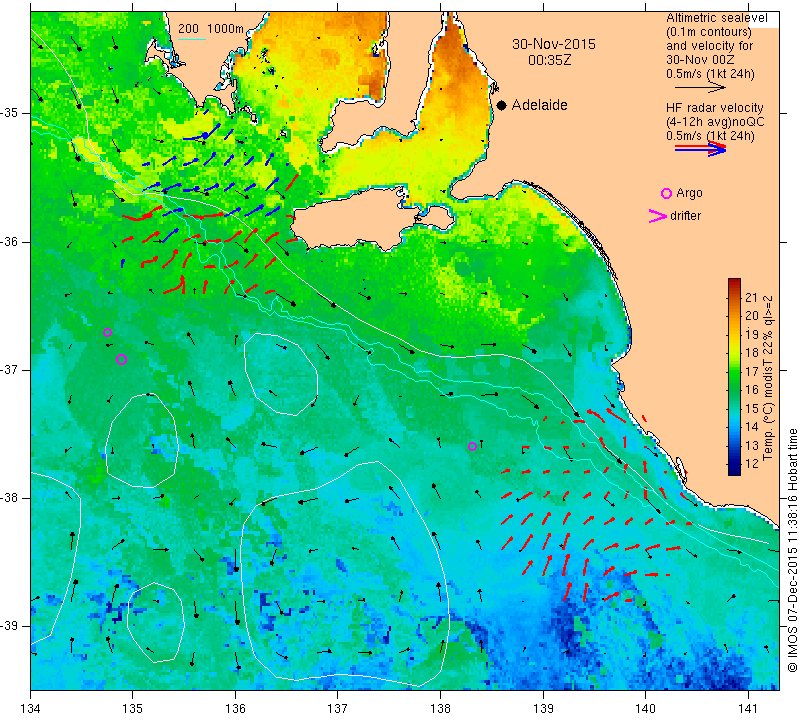This screenshot has width=800, height=720.
Task: Click the cyan 200m contour legend line
Action: tap(192, 39)
